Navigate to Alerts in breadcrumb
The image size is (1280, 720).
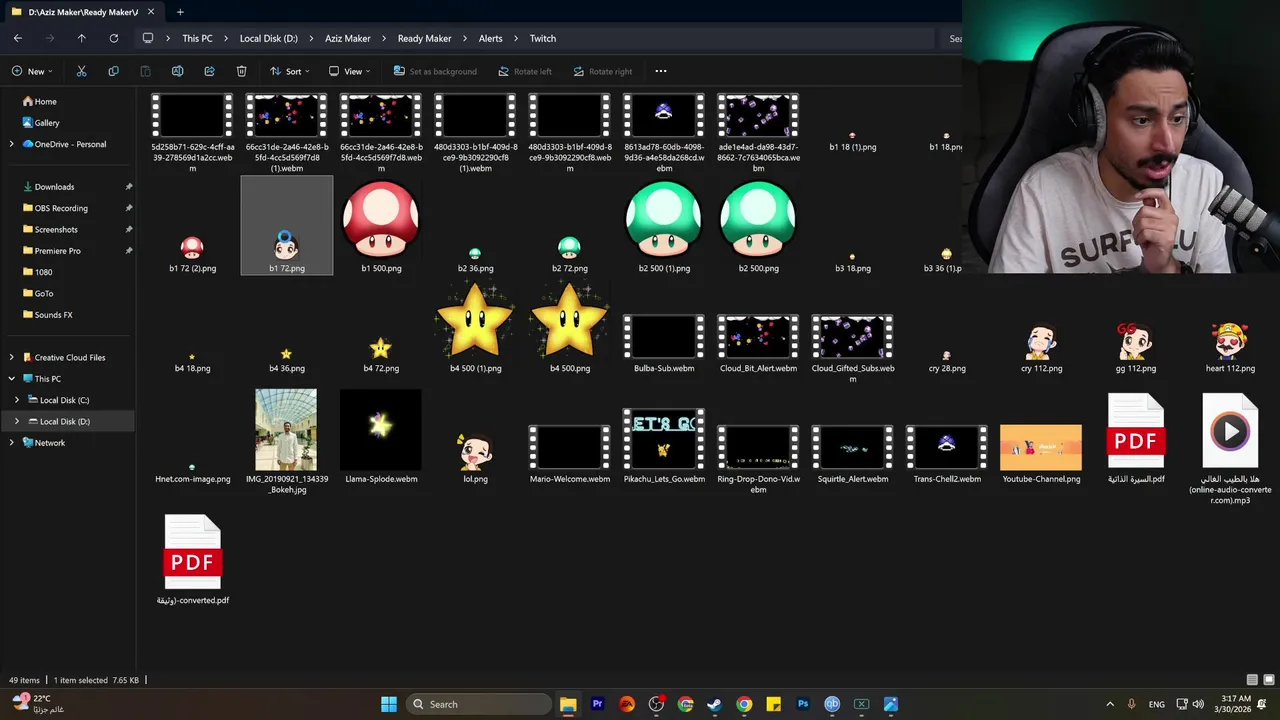490,38
